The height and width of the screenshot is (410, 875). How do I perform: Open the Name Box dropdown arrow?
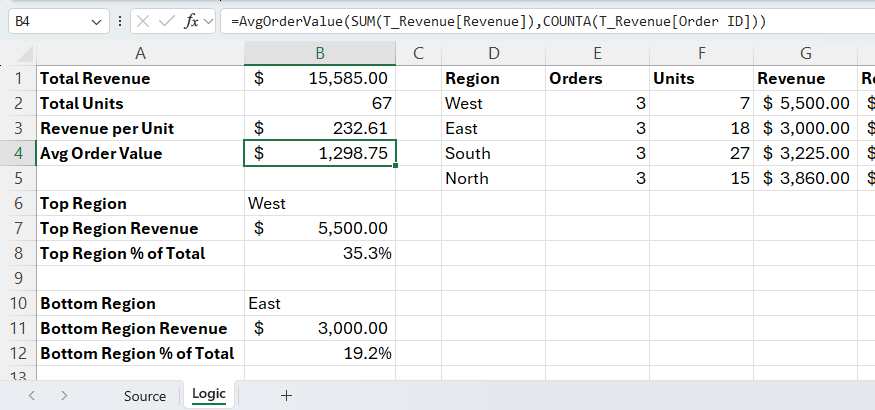click(95, 22)
